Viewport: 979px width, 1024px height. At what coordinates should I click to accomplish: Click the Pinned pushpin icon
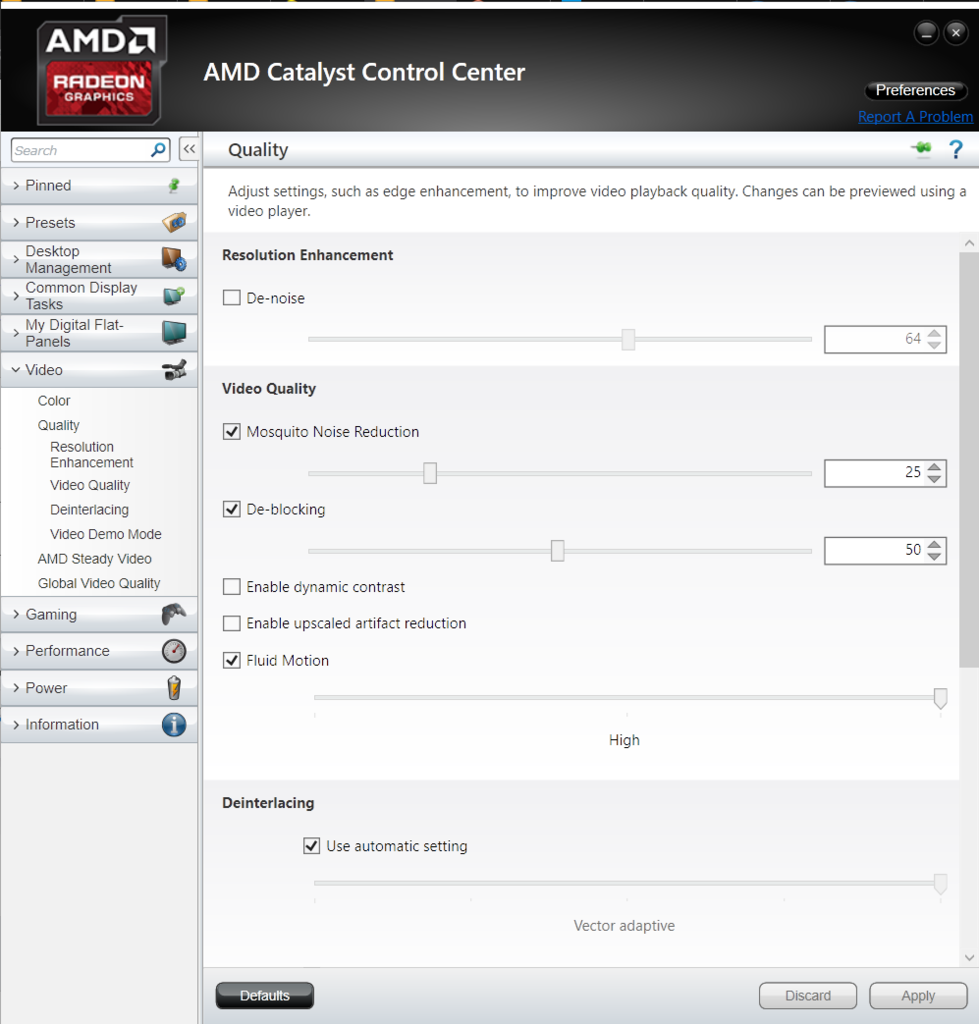tap(174, 185)
